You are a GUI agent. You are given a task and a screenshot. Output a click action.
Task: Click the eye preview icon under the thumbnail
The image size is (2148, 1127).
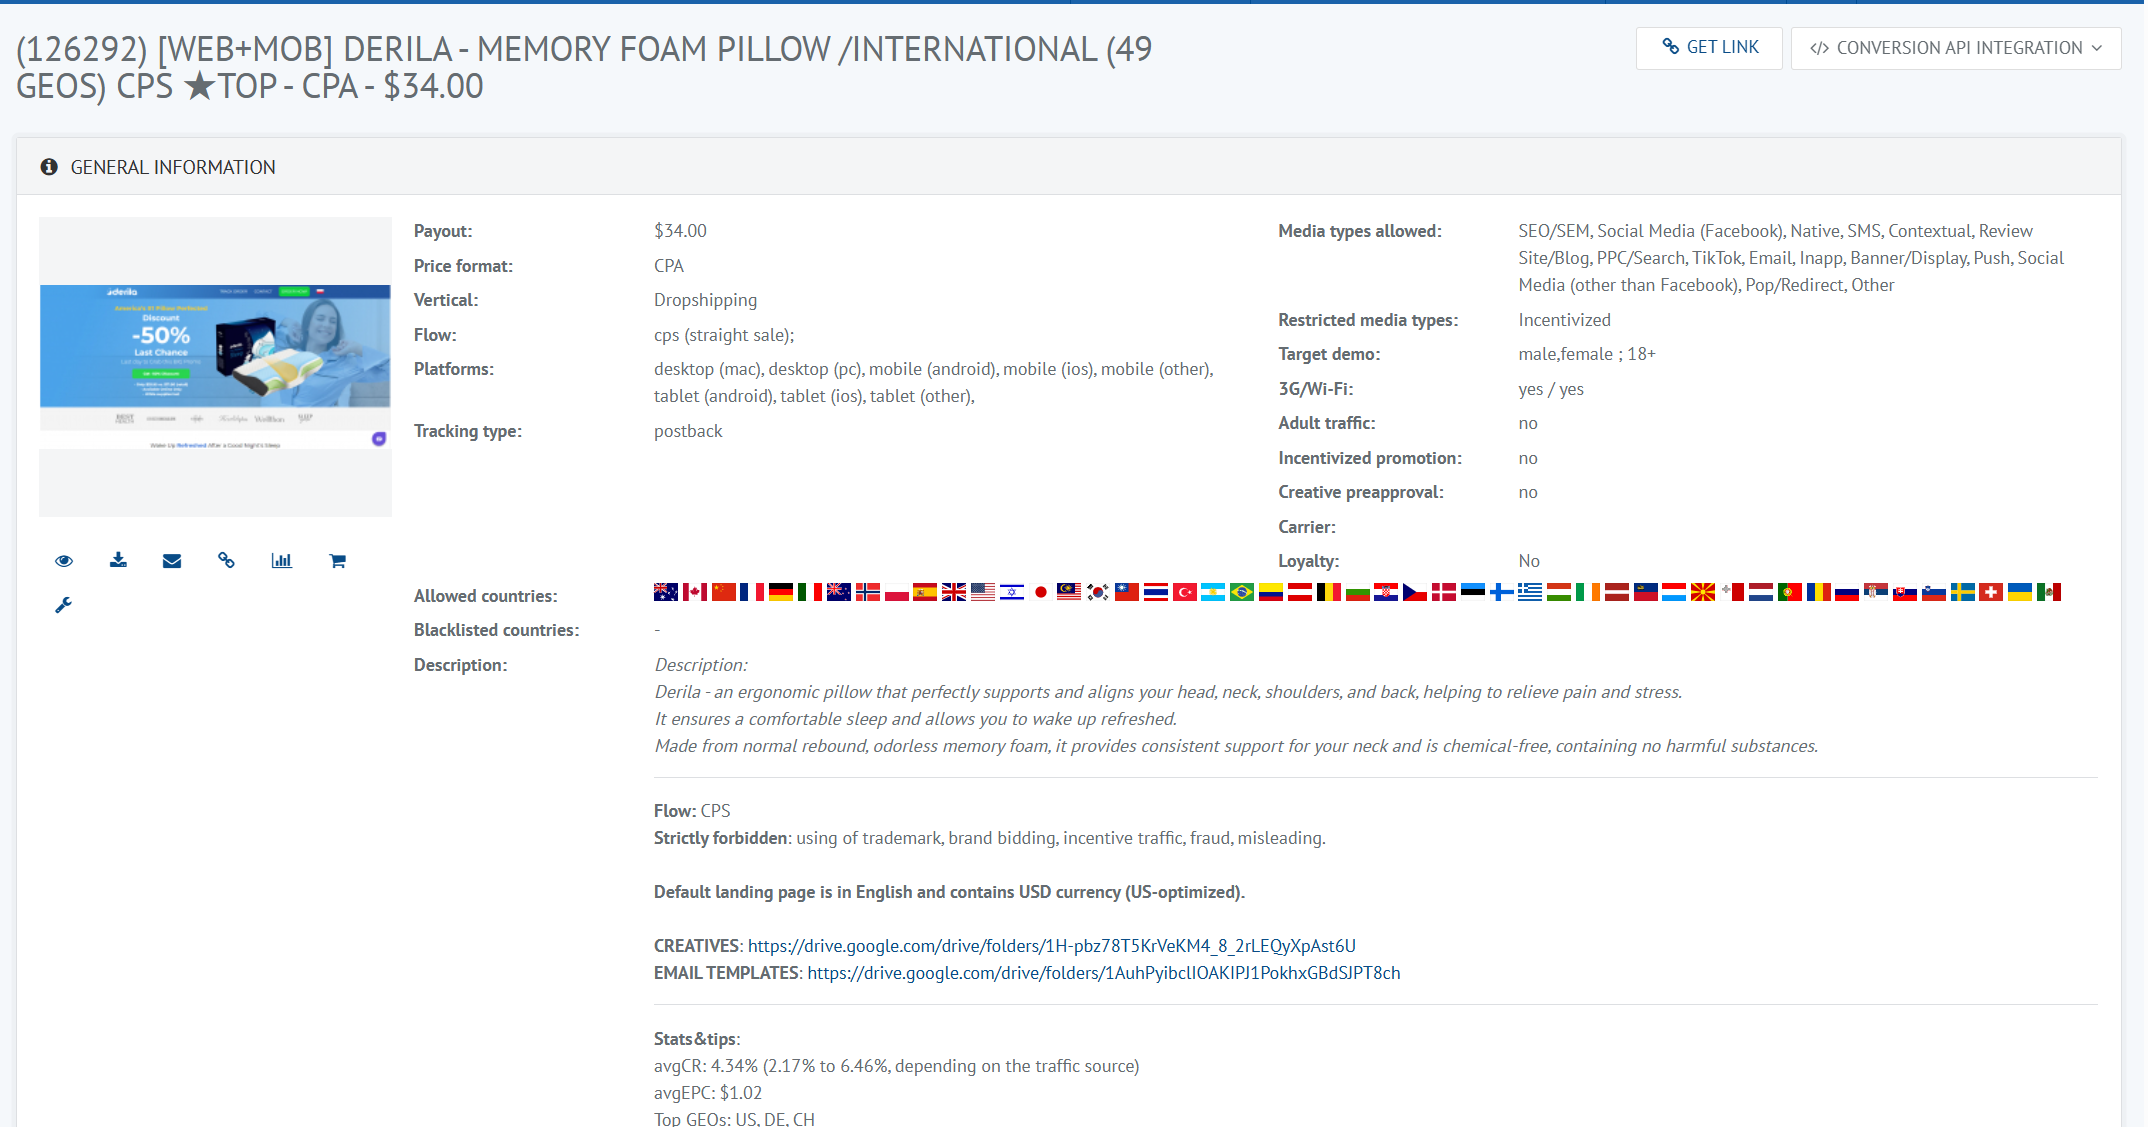(64, 561)
